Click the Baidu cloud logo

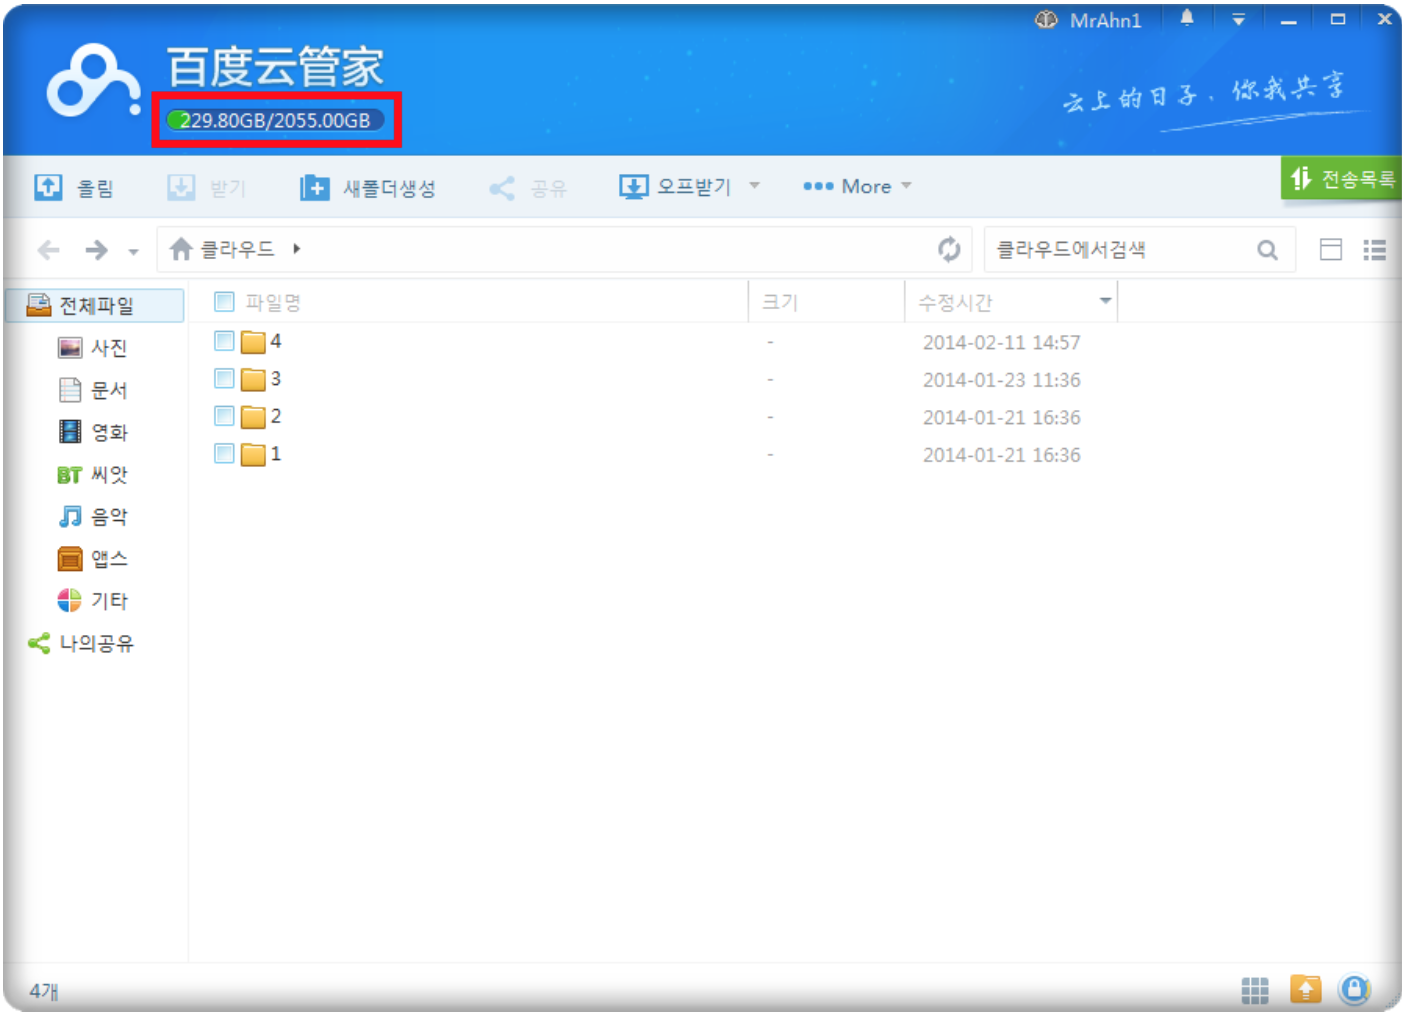(94, 80)
